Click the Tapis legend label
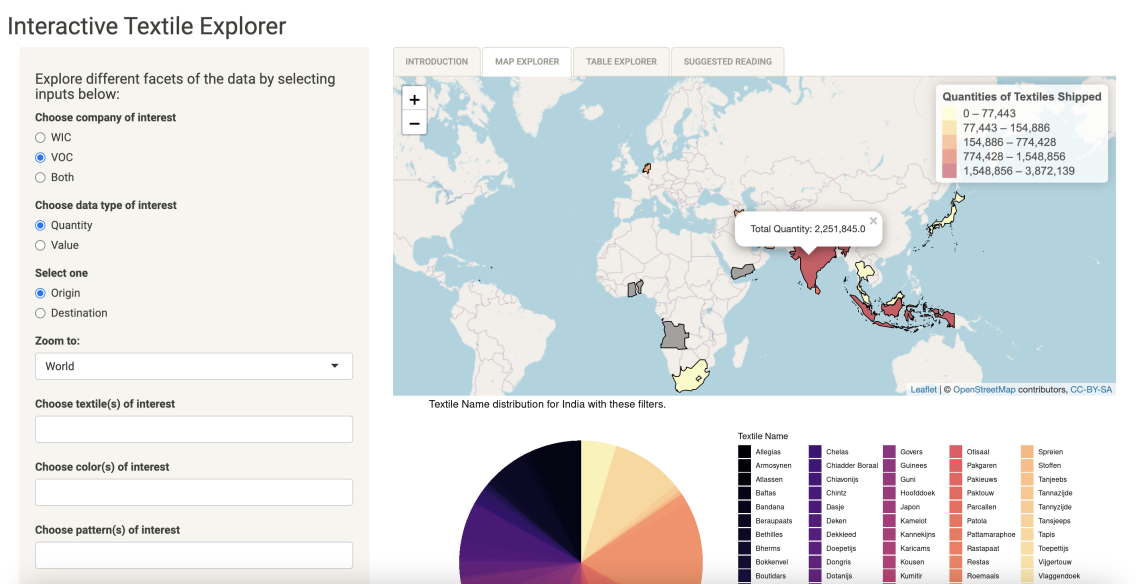The image size is (1136, 584). tap(1046, 534)
